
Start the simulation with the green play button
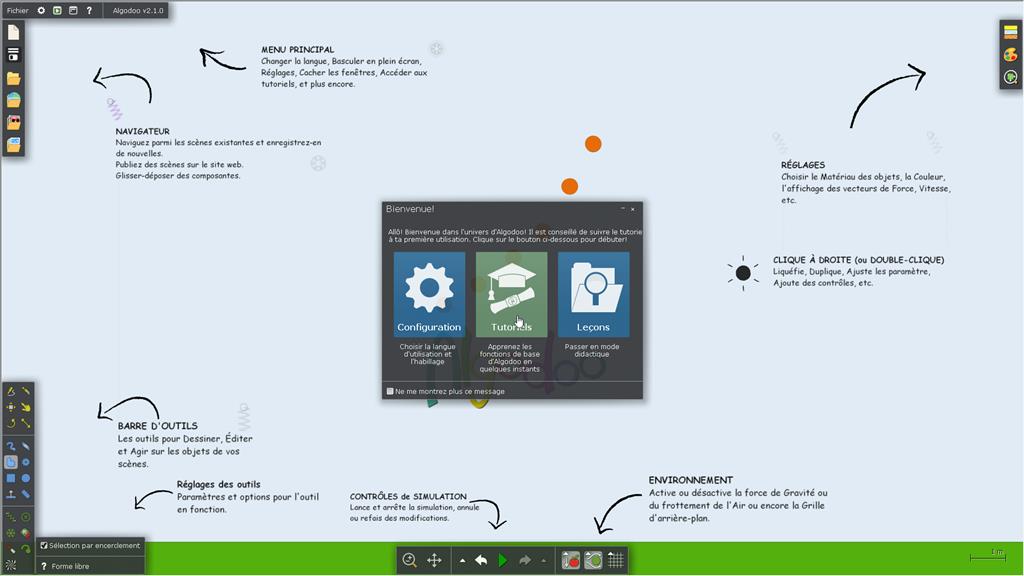pos(503,560)
